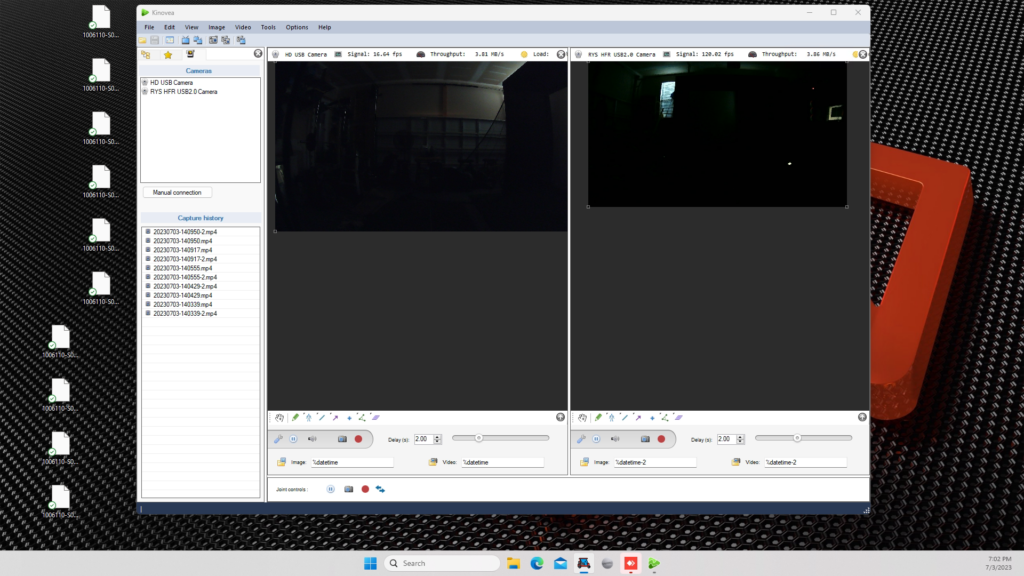The height and width of the screenshot is (576, 1024).
Task: Pause the HD USB Camera stream
Action: [x=293, y=438]
